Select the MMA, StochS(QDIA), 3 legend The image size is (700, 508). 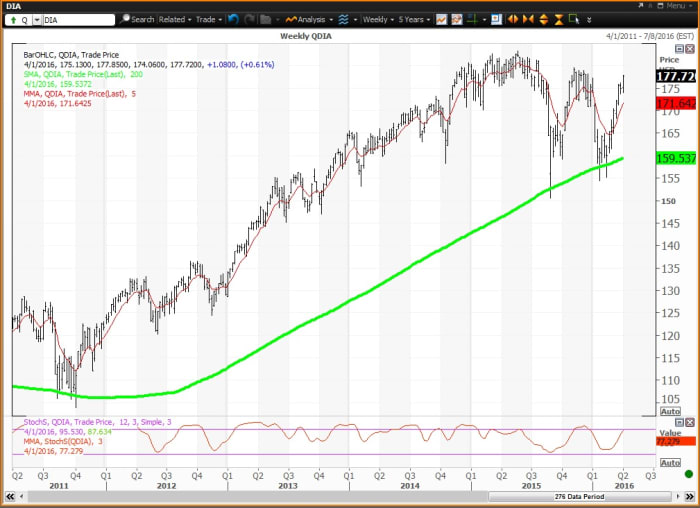63,441
